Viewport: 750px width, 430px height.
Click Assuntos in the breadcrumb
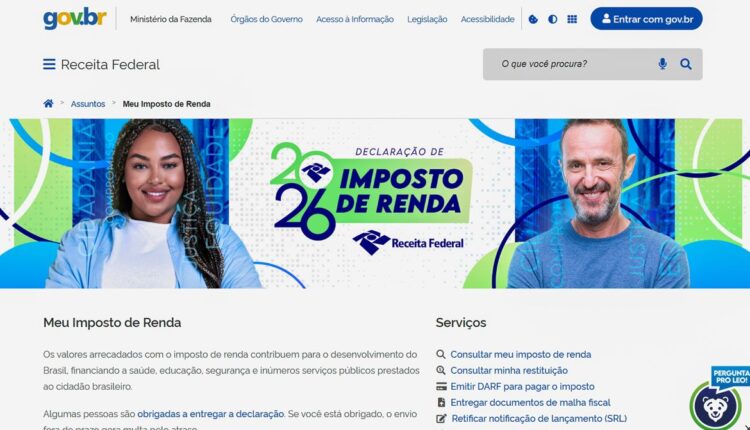click(88, 104)
